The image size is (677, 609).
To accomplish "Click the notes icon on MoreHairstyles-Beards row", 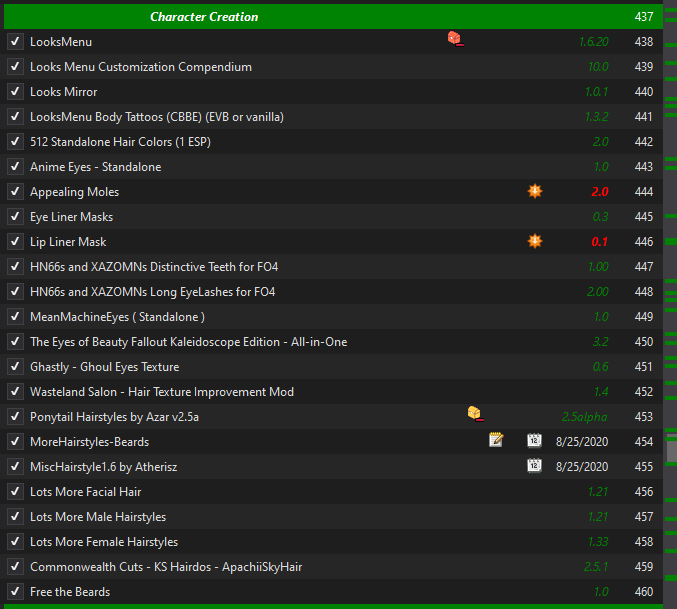I will [496, 440].
